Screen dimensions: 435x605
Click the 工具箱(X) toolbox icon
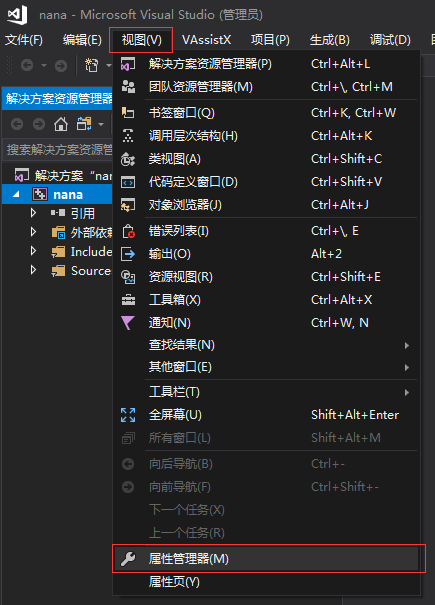(128, 300)
